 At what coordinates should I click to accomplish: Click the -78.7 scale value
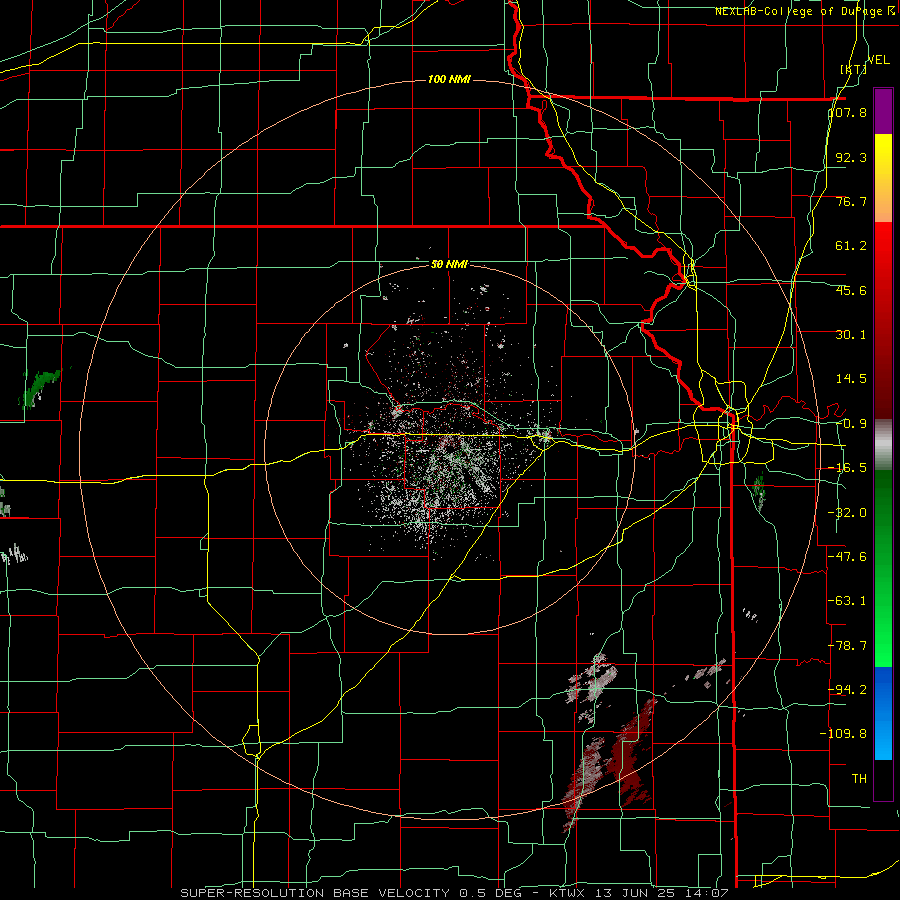click(x=847, y=646)
